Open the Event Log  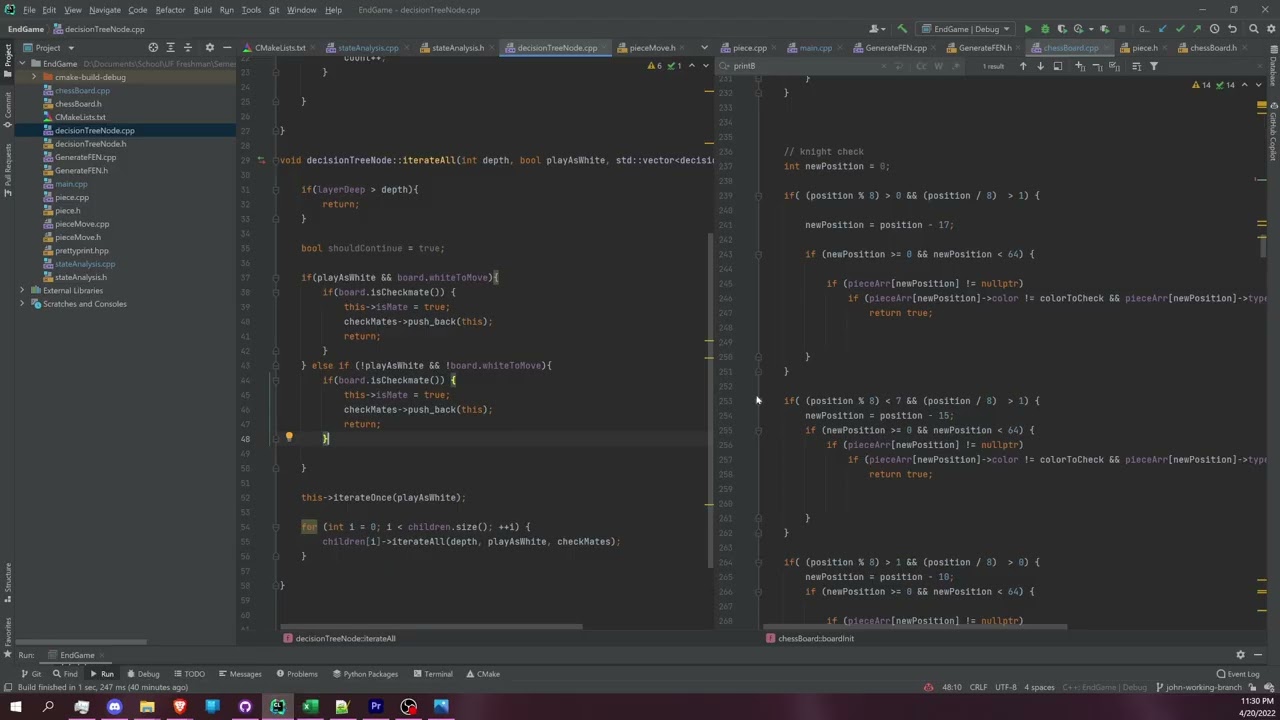[x=1238, y=674]
